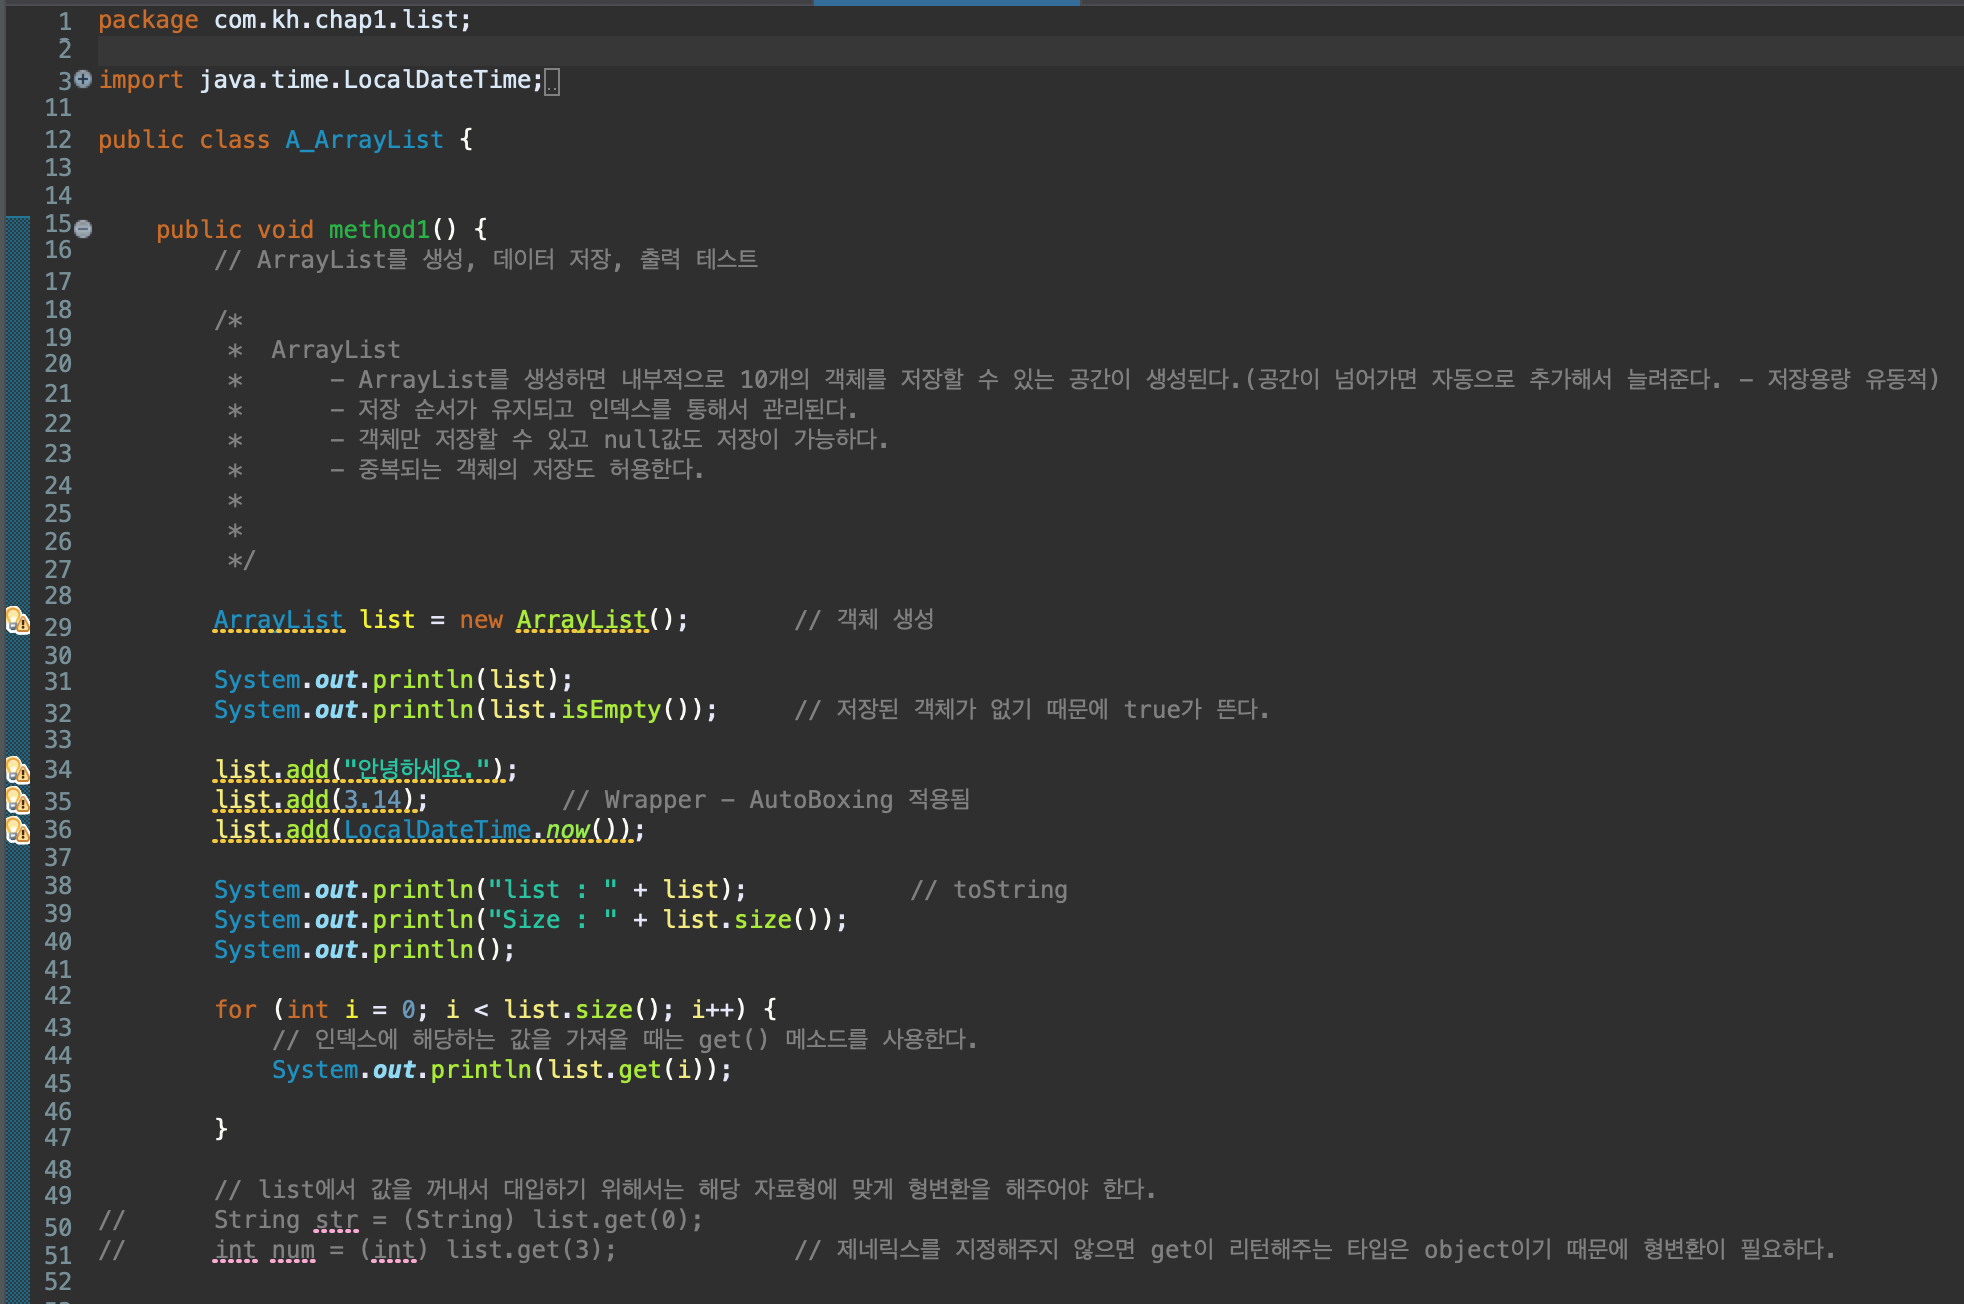
Task: Click quick-fix warning bulb on line 29
Action: point(17,621)
